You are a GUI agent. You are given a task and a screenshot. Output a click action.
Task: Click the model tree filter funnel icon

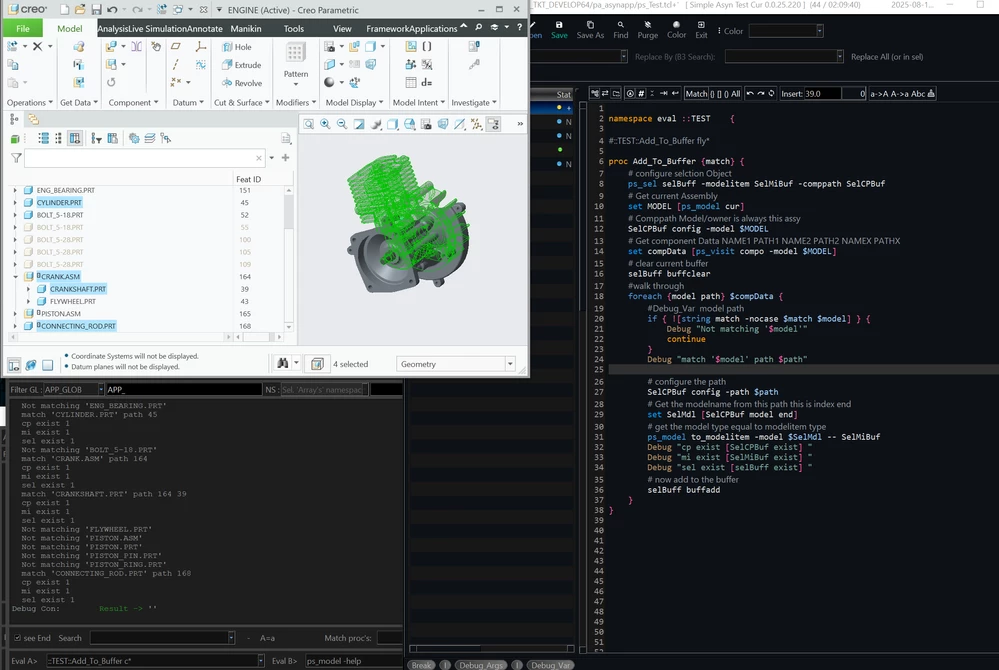[x=16, y=157]
